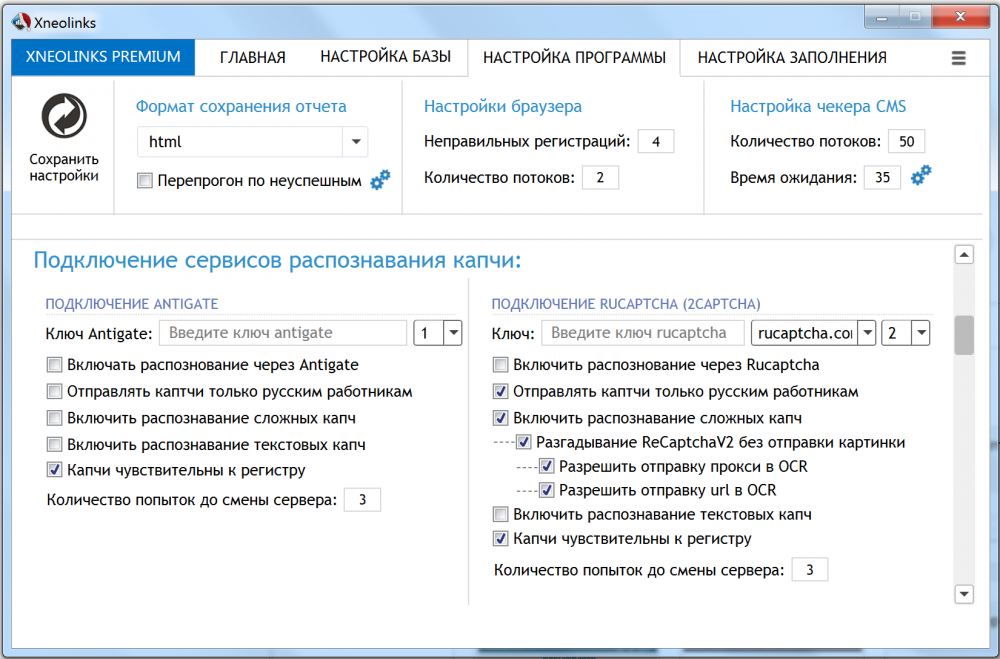Toggle Разгадывание ReCaptchaV2 без отправки картинки
This screenshot has width=1000, height=659.
click(x=524, y=442)
